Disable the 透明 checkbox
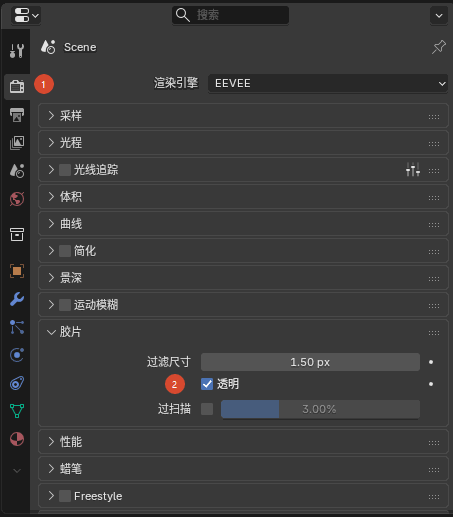 (207, 384)
